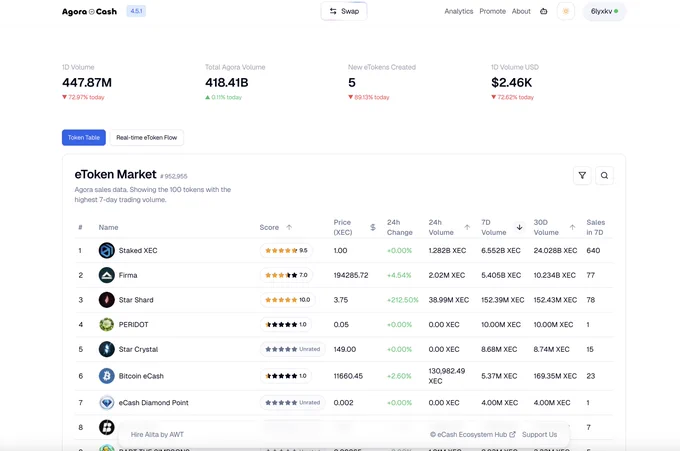Viewport: 680px width, 451px height.
Task: Click the row 8 token icon
Action: (x=107, y=428)
